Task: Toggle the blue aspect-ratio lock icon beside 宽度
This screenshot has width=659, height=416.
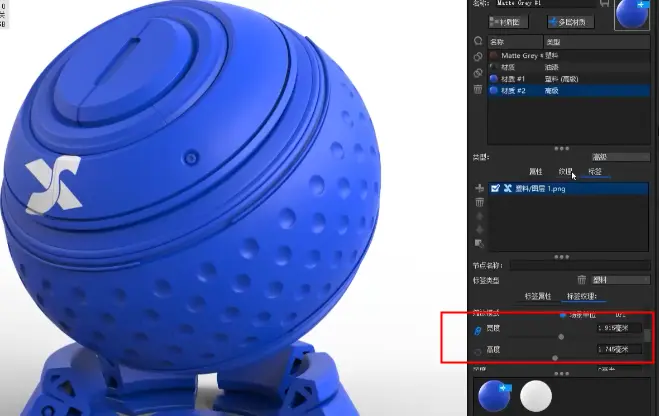Action: point(477,331)
